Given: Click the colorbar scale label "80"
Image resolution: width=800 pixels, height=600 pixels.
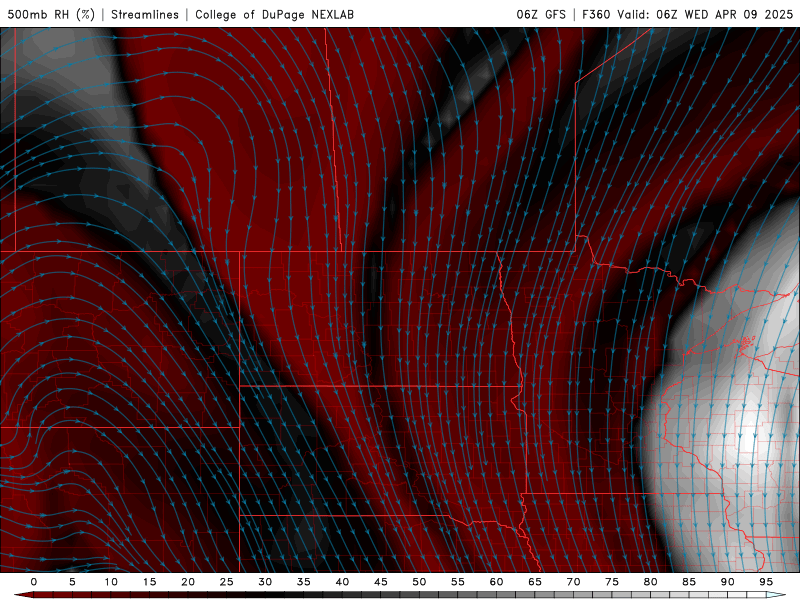Looking at the screenshot, I should click(651, 582).
